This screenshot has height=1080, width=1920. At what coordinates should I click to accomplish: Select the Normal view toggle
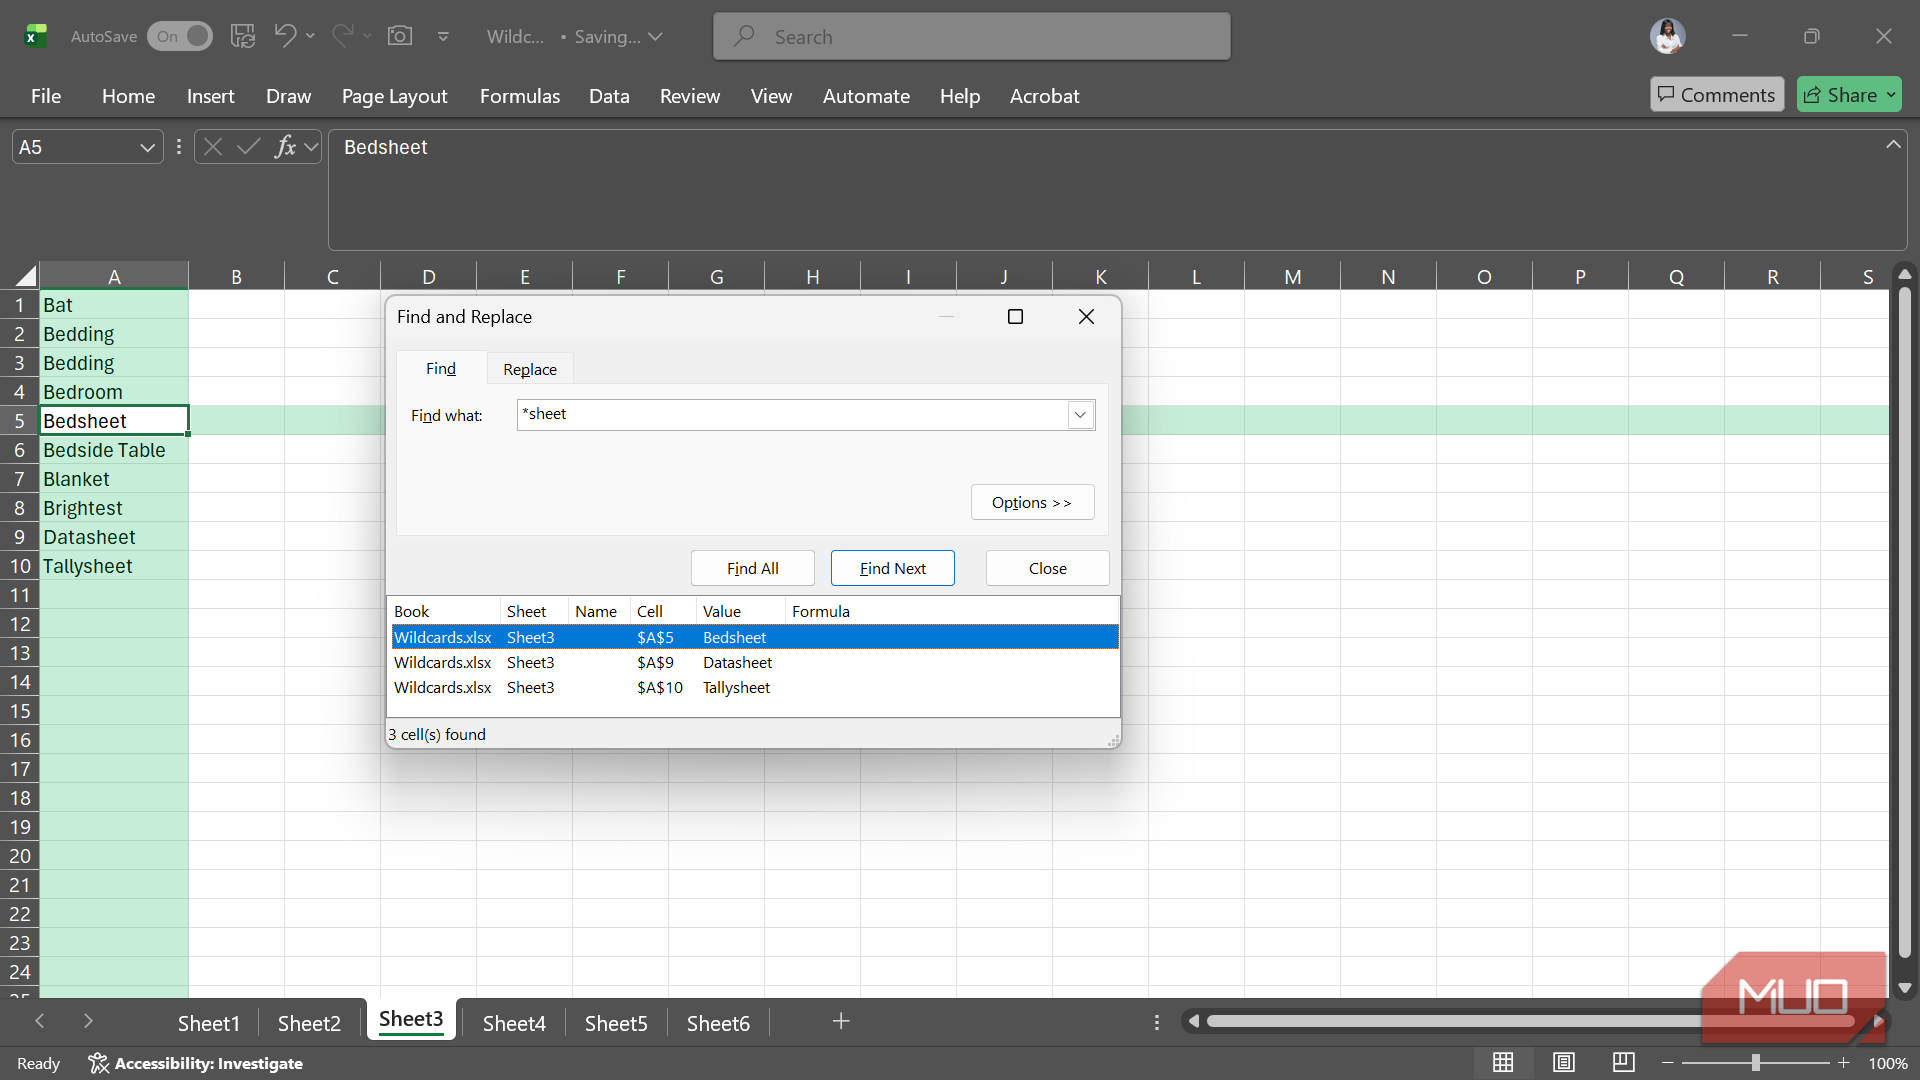pyautogui.click(x=1502, y=1062)
